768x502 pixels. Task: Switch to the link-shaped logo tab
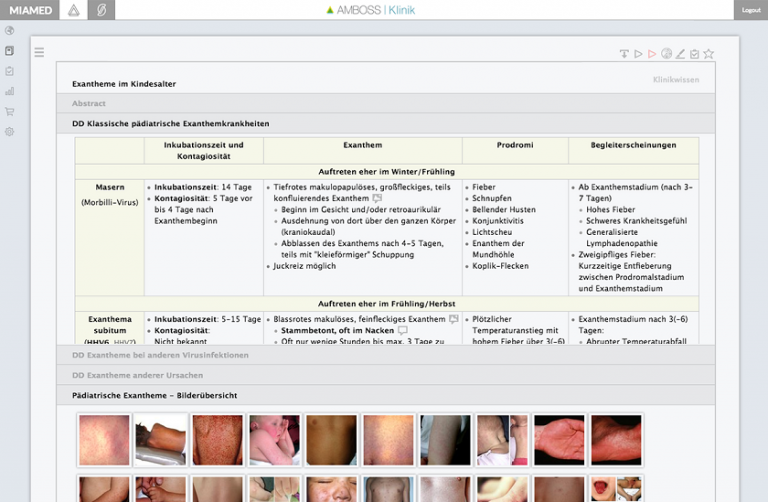[x=101, y=10]
